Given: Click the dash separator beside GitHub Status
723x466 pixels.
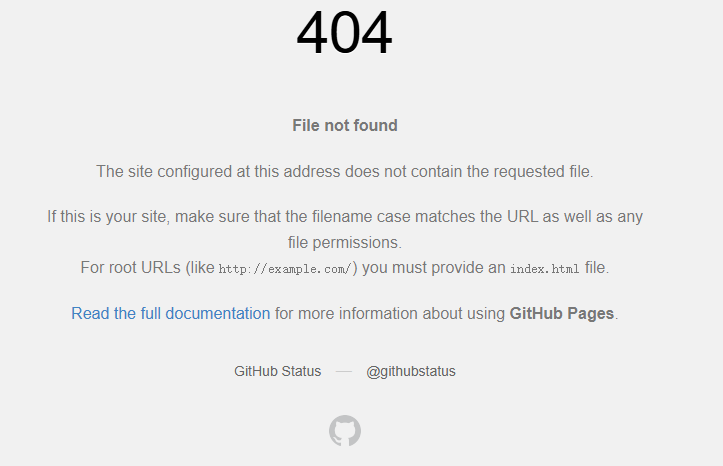Looking at the screenshot, I should point(344,371).
